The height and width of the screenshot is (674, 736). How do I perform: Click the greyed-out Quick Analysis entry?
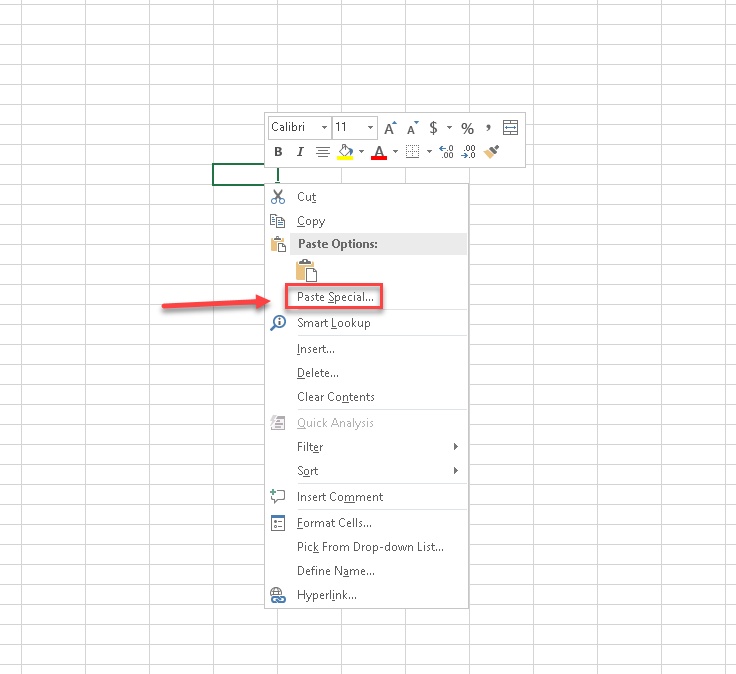click(x=367, y=423)
